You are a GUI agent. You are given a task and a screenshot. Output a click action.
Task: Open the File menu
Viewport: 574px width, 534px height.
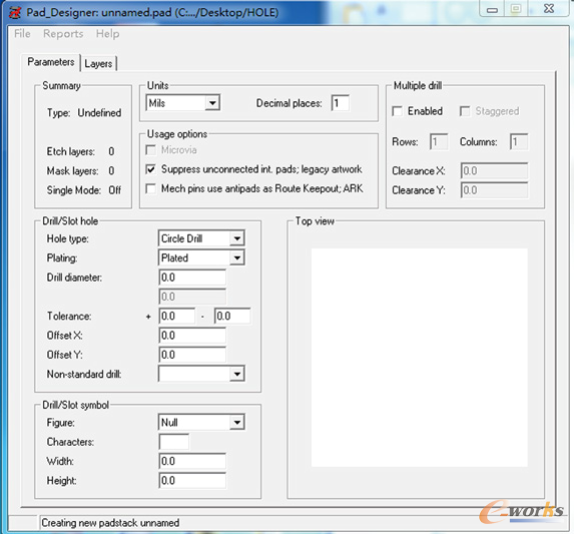[x=22, y=34]
